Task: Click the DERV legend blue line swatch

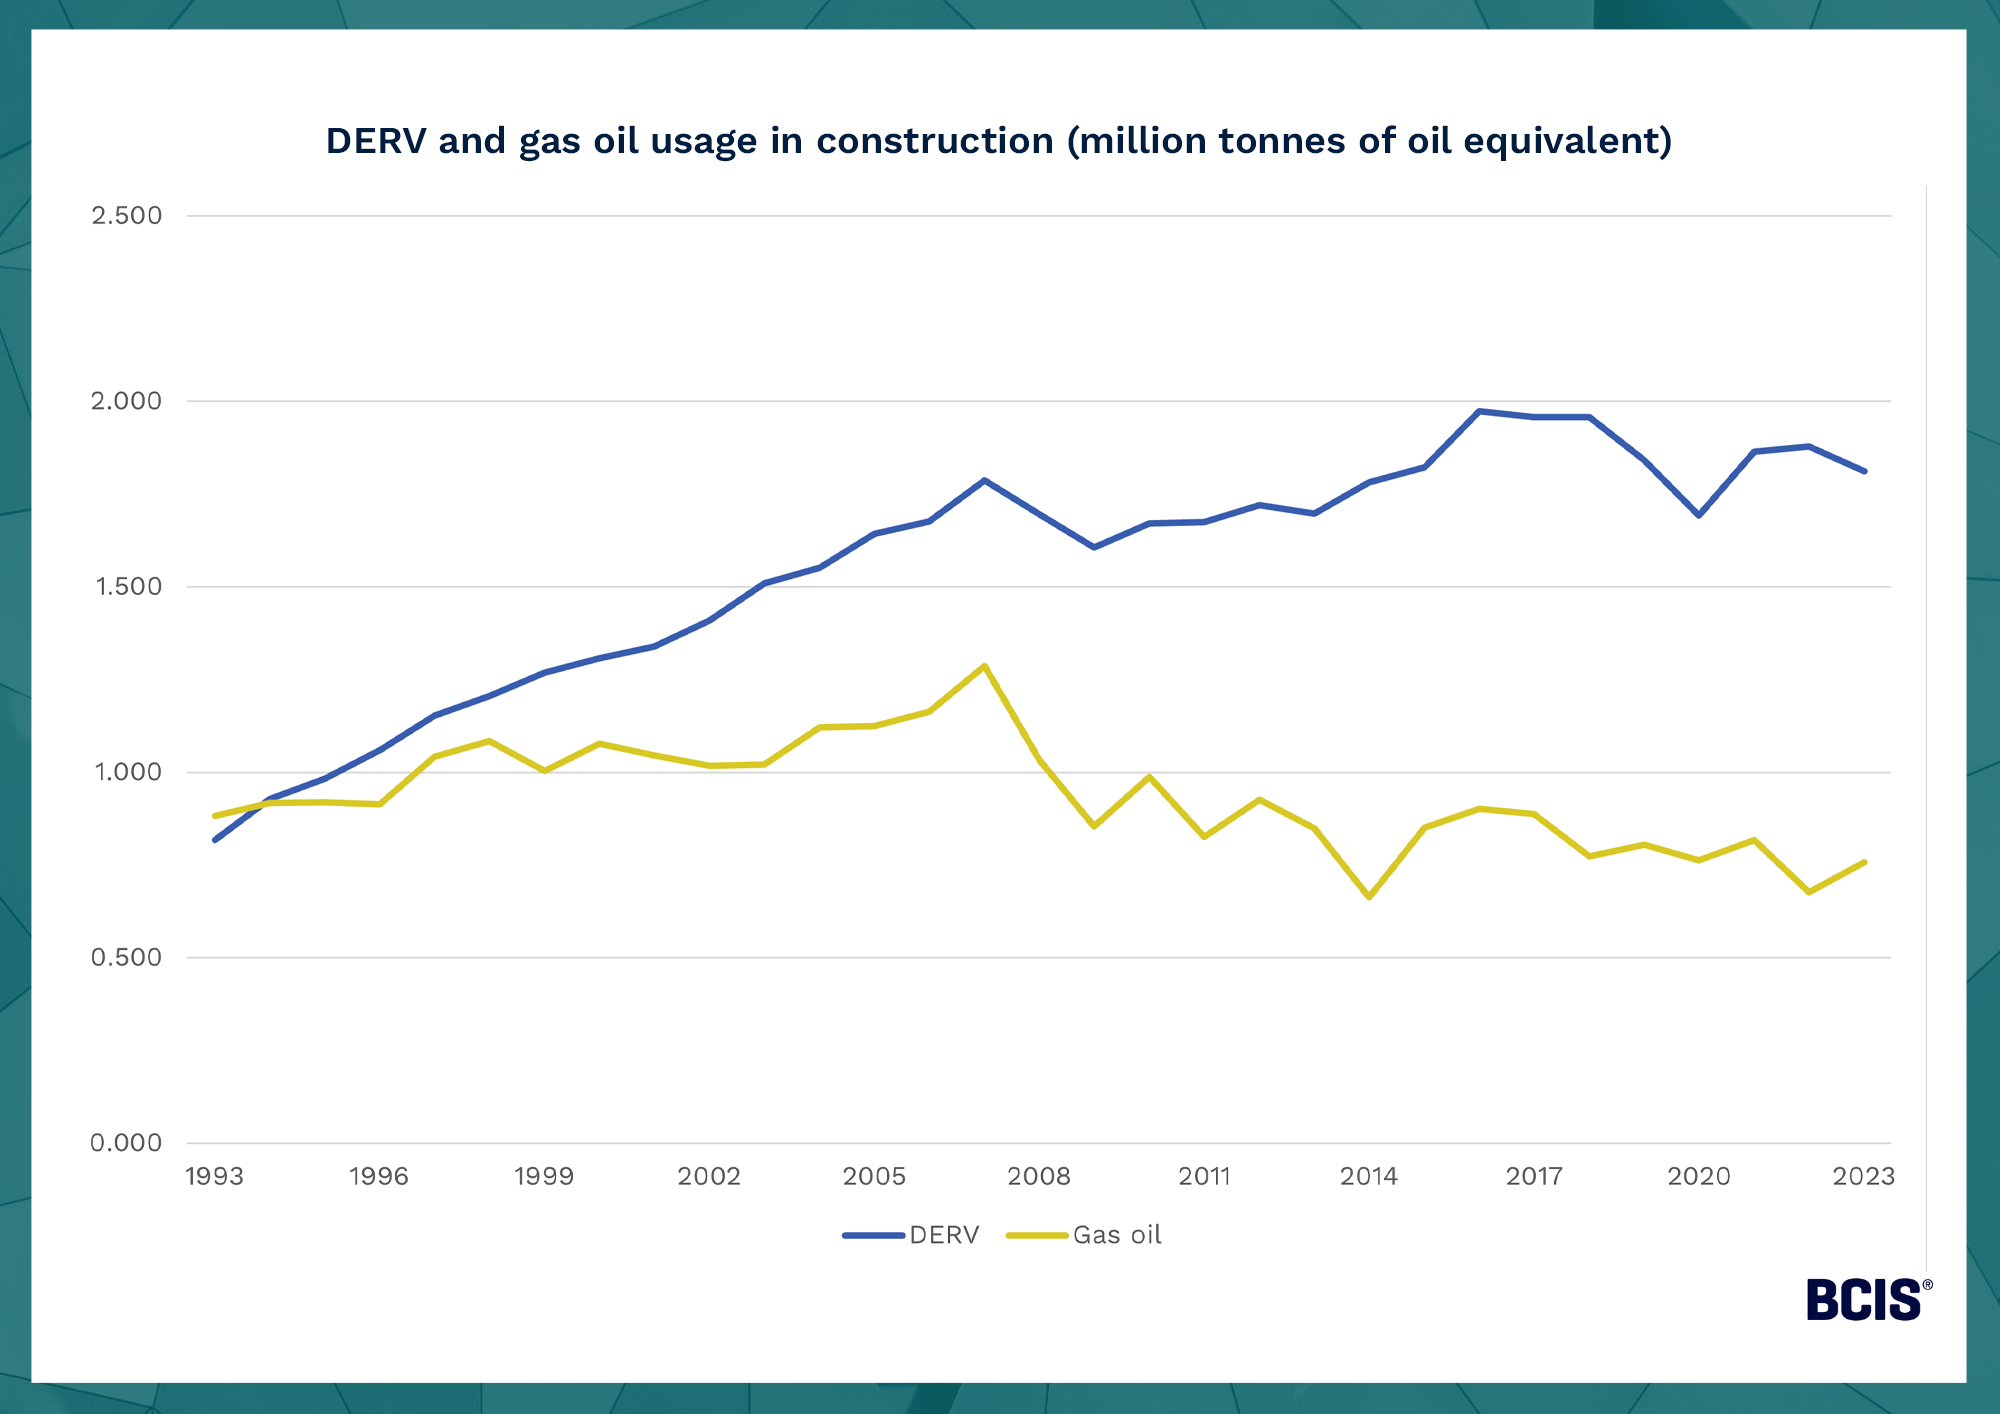Action: pyautogui.click(x=873, y=1236)
